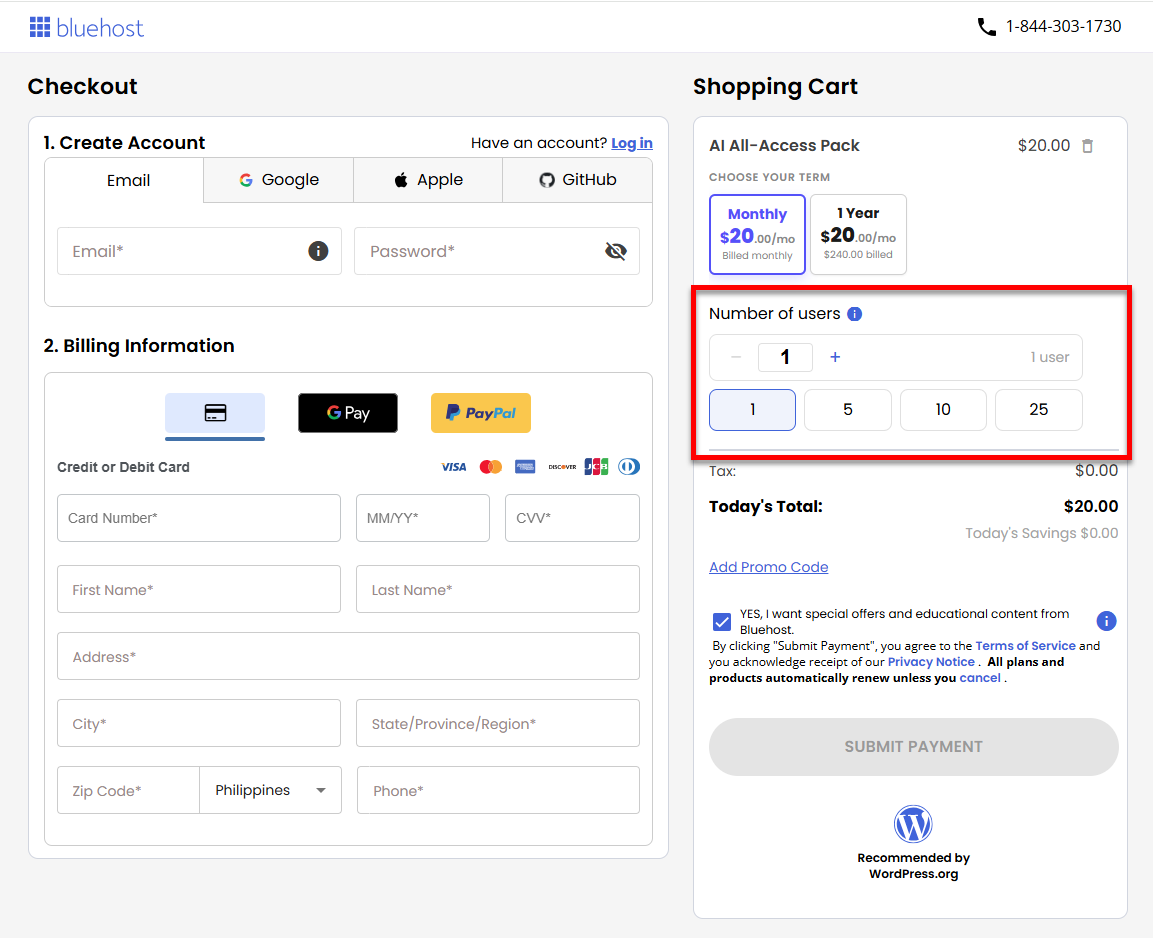Click Add Promo Code link
1153x938 pixels.
point(768,568)
